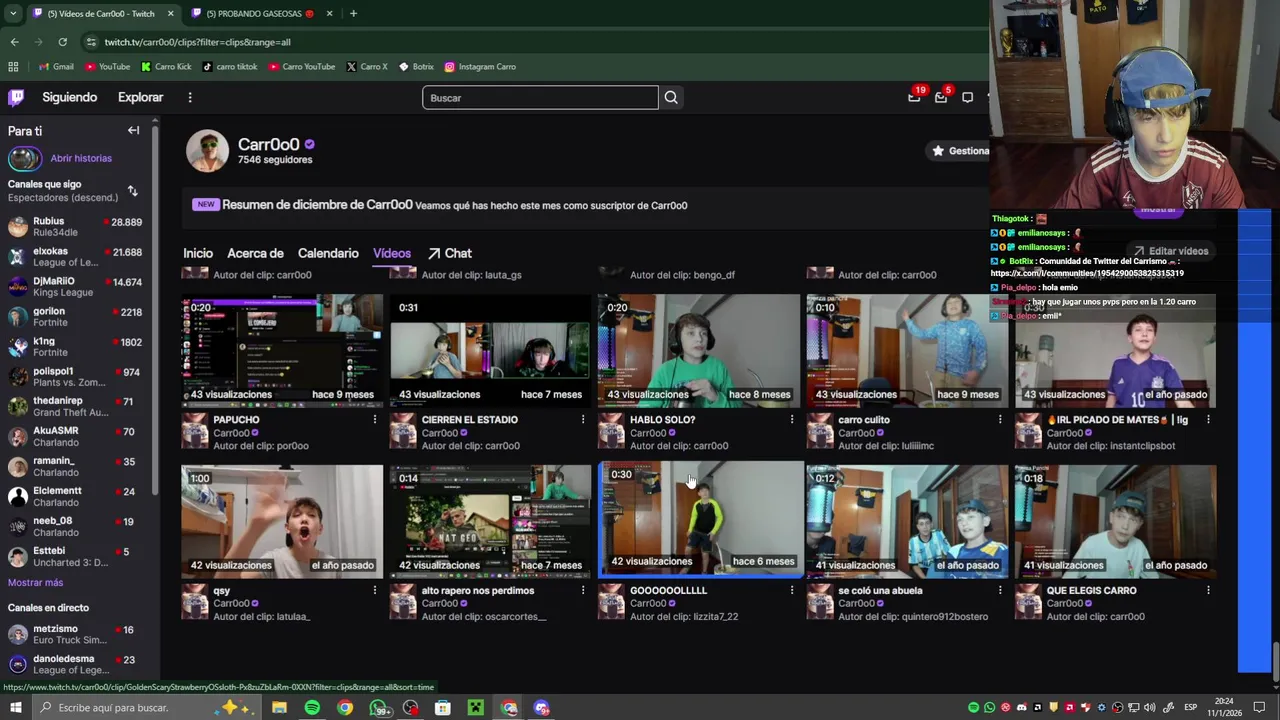Open Chrome apps grid in bookmarks bar
Image resolution: width=1280 pixels, height=720 pixels.
13,67
